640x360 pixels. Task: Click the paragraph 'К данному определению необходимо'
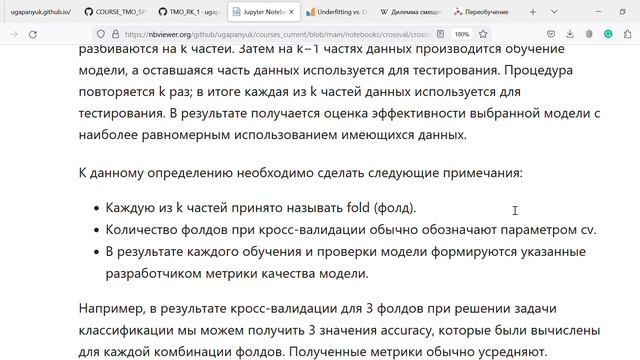(300, 173)
